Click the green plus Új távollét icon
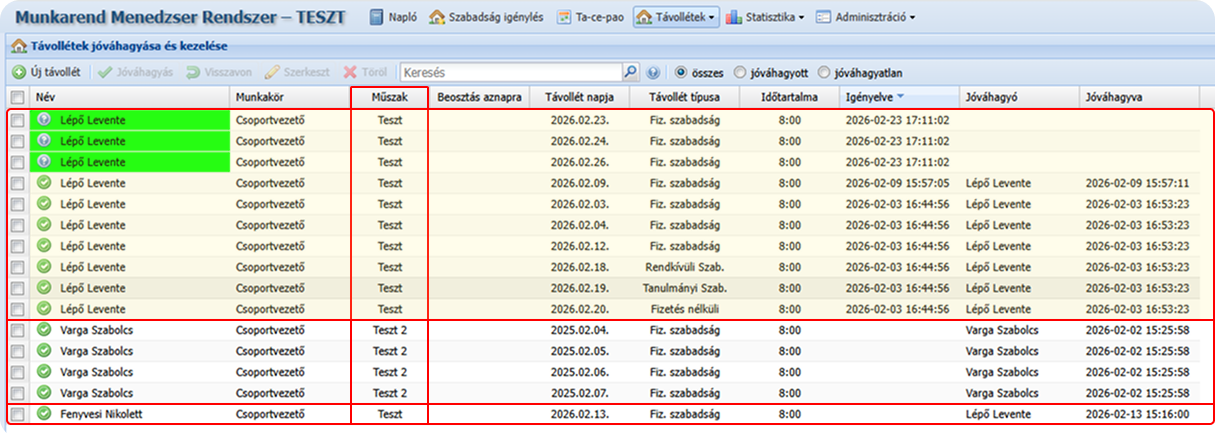This screenshot has height=438, width=1215. click(x=18, y=72)
